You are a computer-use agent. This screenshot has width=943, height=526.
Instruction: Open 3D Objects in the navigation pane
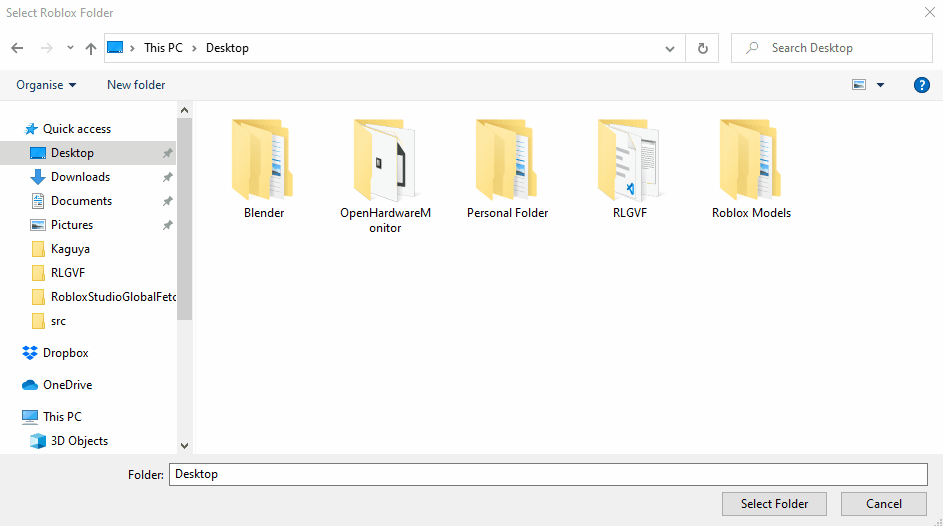point(79,441)
